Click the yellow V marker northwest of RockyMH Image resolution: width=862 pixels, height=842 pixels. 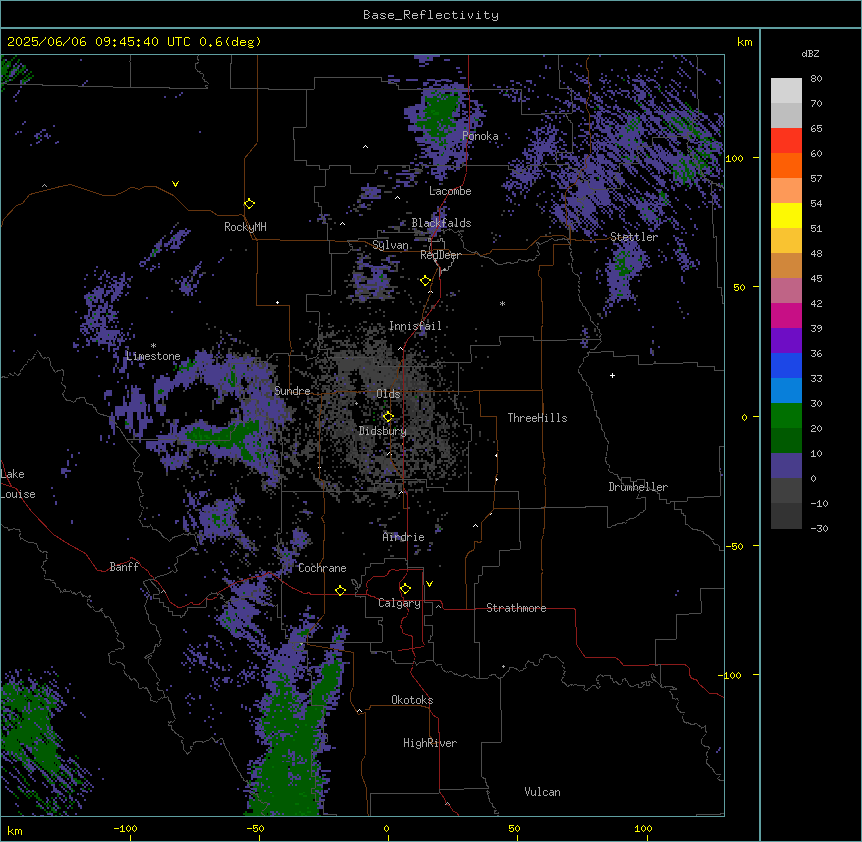175,184
